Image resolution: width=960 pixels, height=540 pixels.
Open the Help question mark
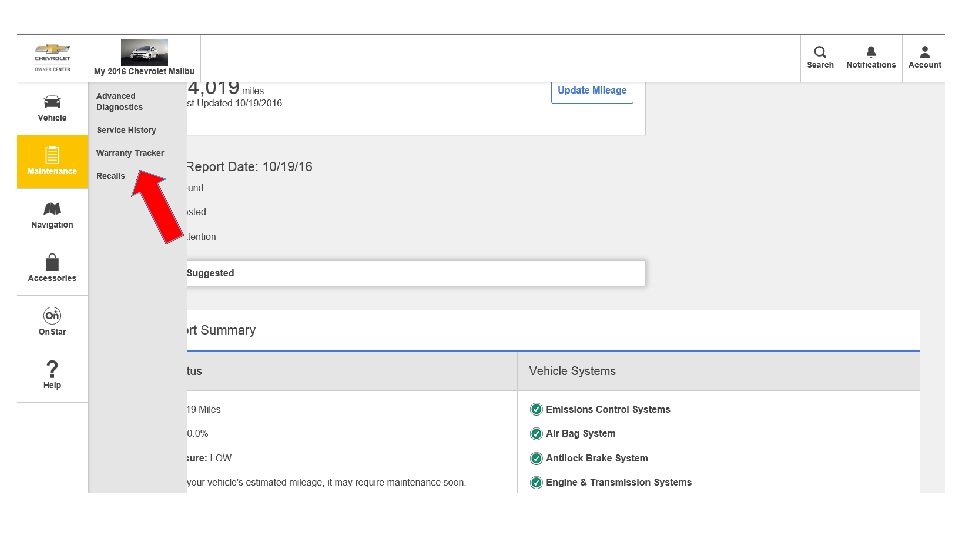(52, 373)
